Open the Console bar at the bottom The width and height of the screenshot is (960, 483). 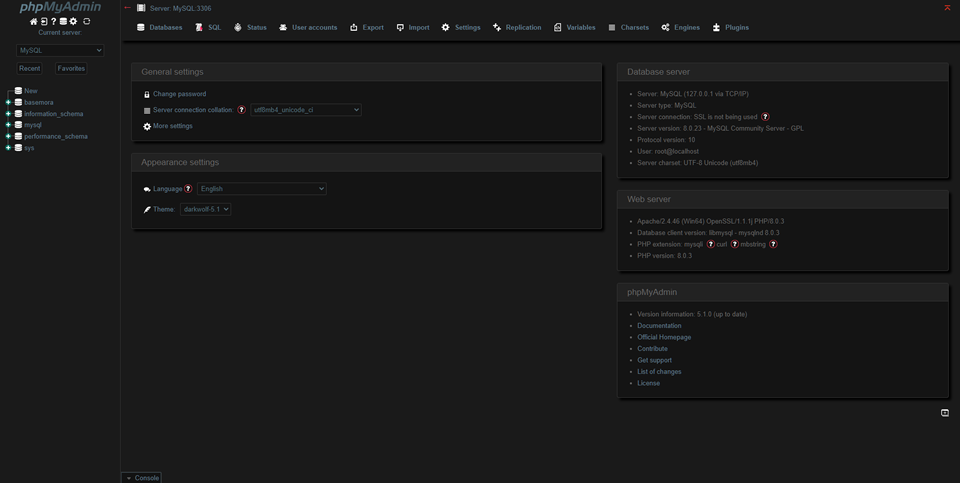pos(141,478)
